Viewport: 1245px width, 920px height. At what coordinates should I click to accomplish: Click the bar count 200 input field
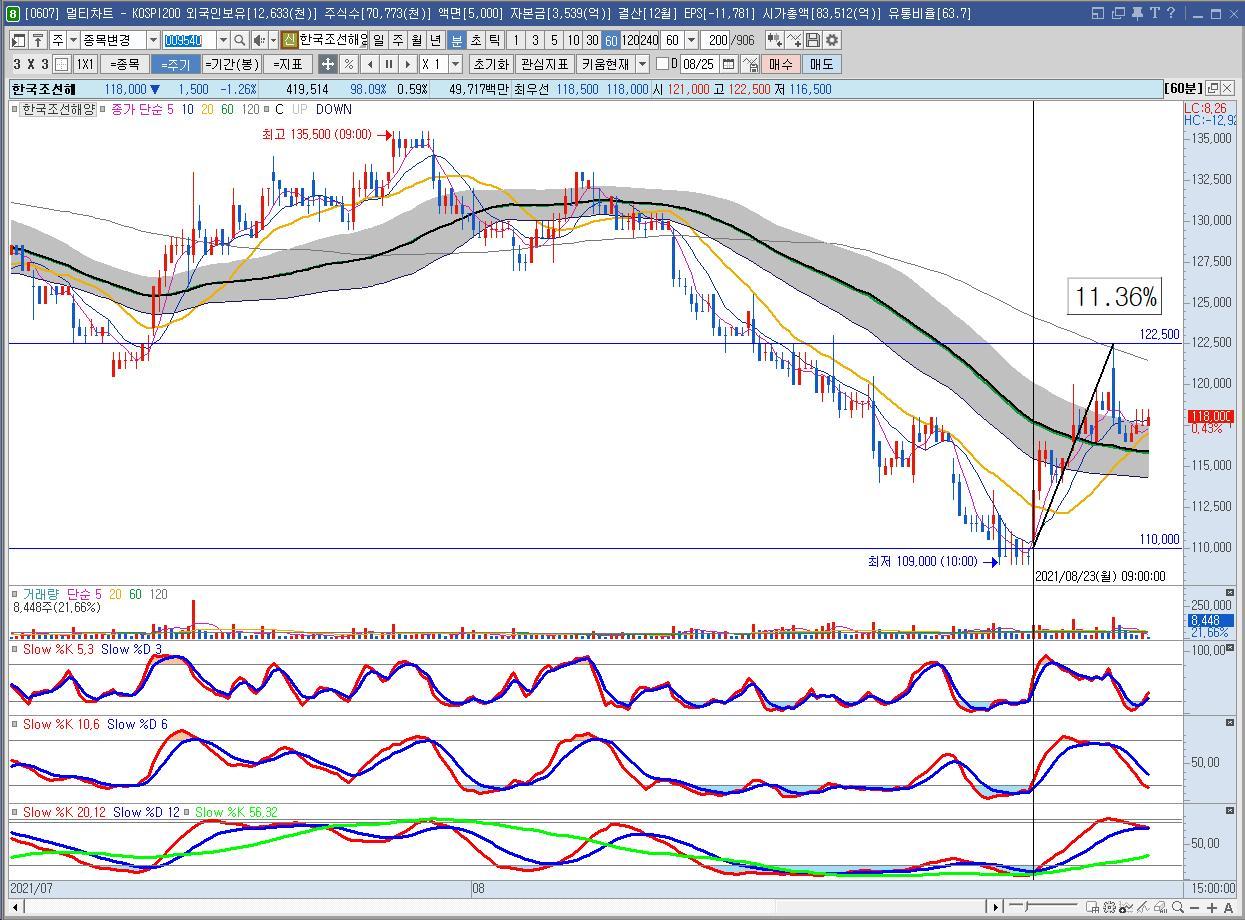[715, 40]
